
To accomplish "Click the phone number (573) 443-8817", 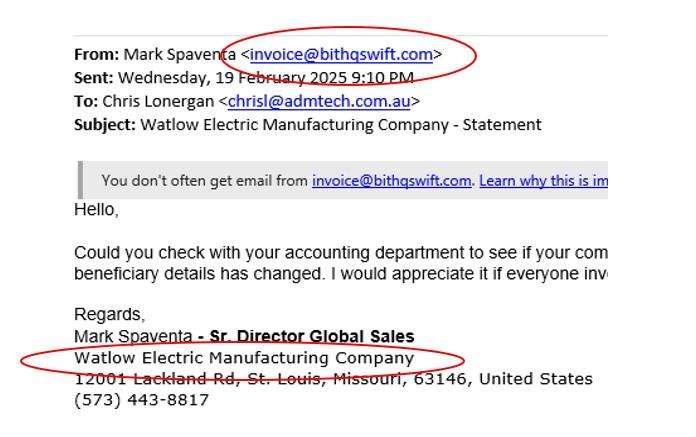I will (x=142, y=400).
